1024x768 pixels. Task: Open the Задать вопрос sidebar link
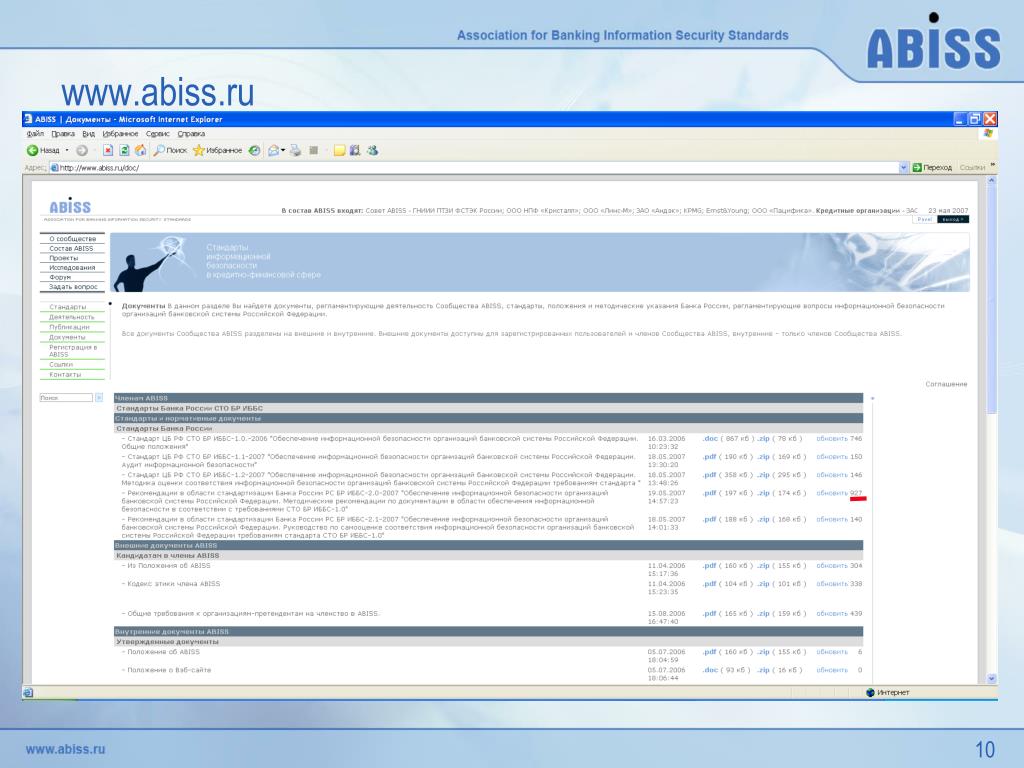pos(72,287)
